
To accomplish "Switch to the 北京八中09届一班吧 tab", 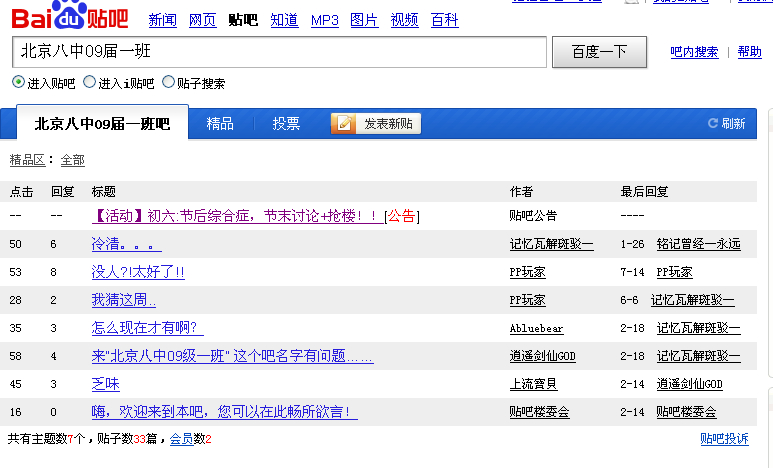I will tap(102, 123).
